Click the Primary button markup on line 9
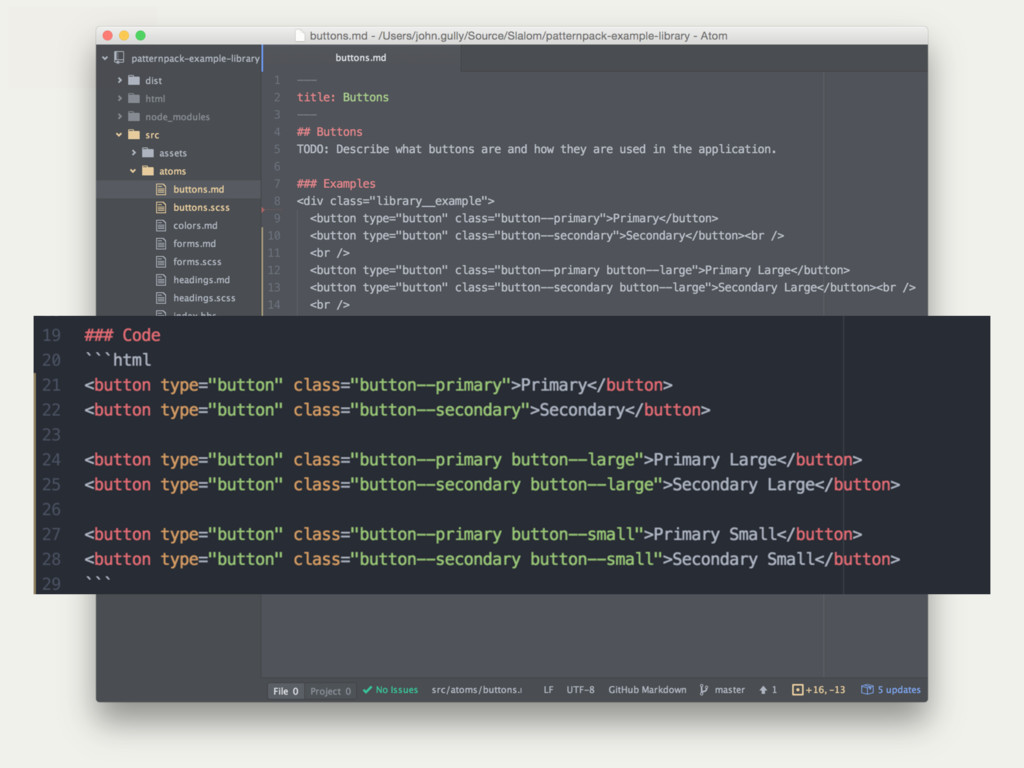 click(514, 218)
